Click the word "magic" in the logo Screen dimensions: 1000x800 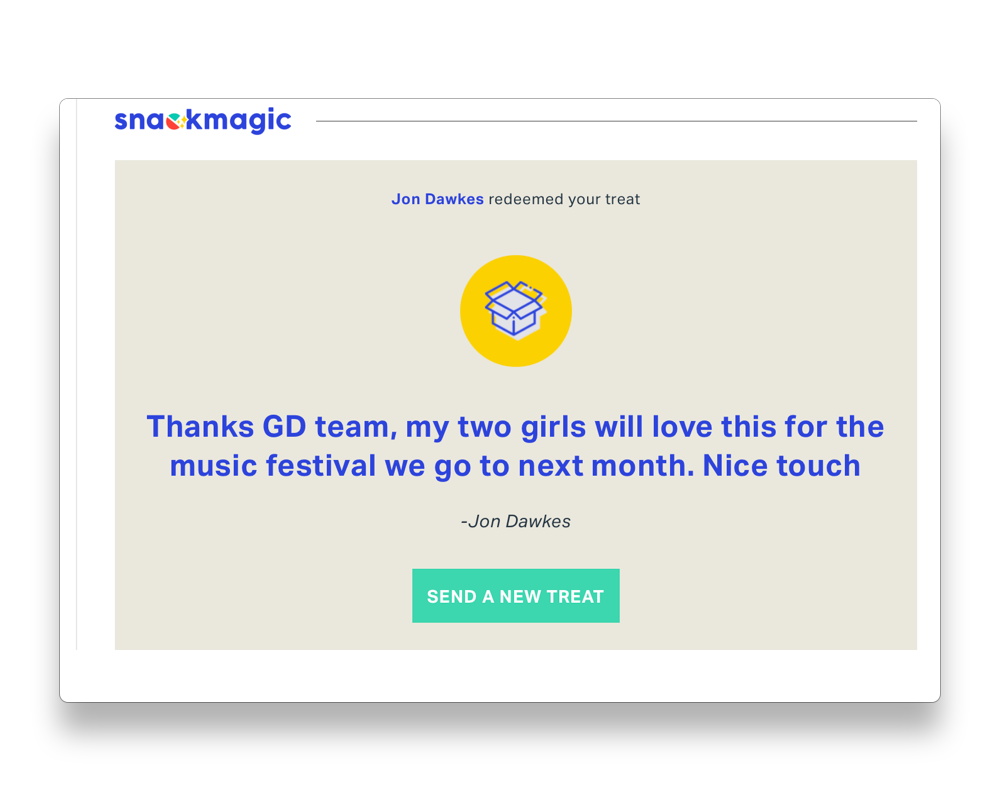(246, 121)
